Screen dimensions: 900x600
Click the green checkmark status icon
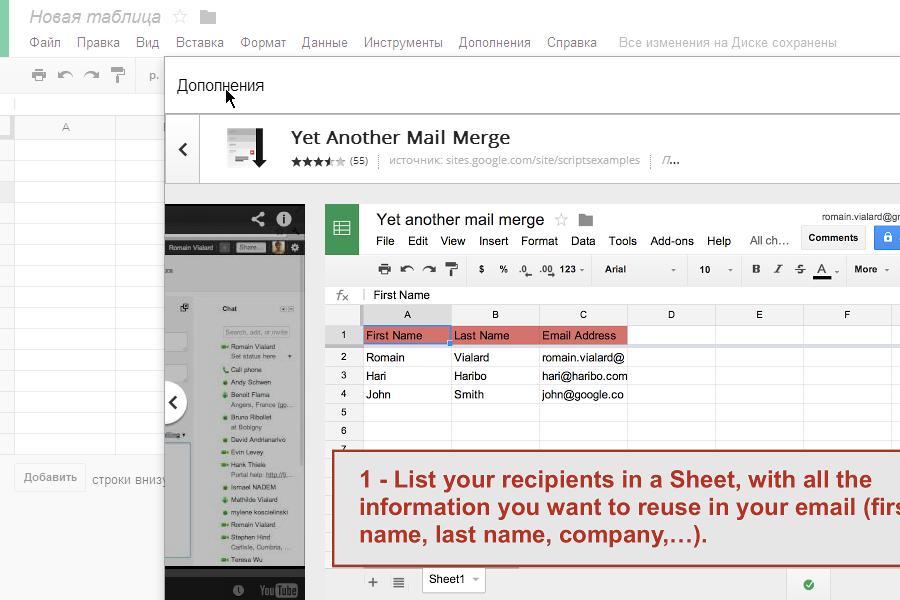[x=809, y=584]
